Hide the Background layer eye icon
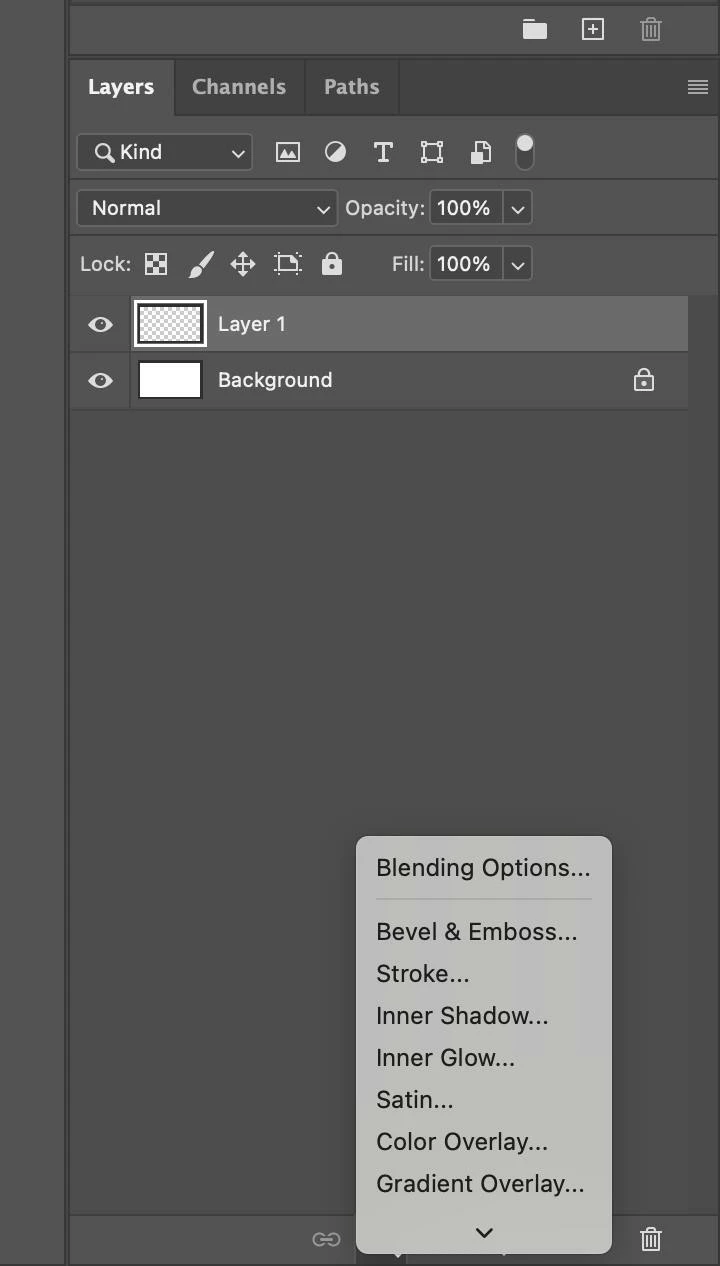The width and height of the screenshot is (720, 1266). pos(100,380)
